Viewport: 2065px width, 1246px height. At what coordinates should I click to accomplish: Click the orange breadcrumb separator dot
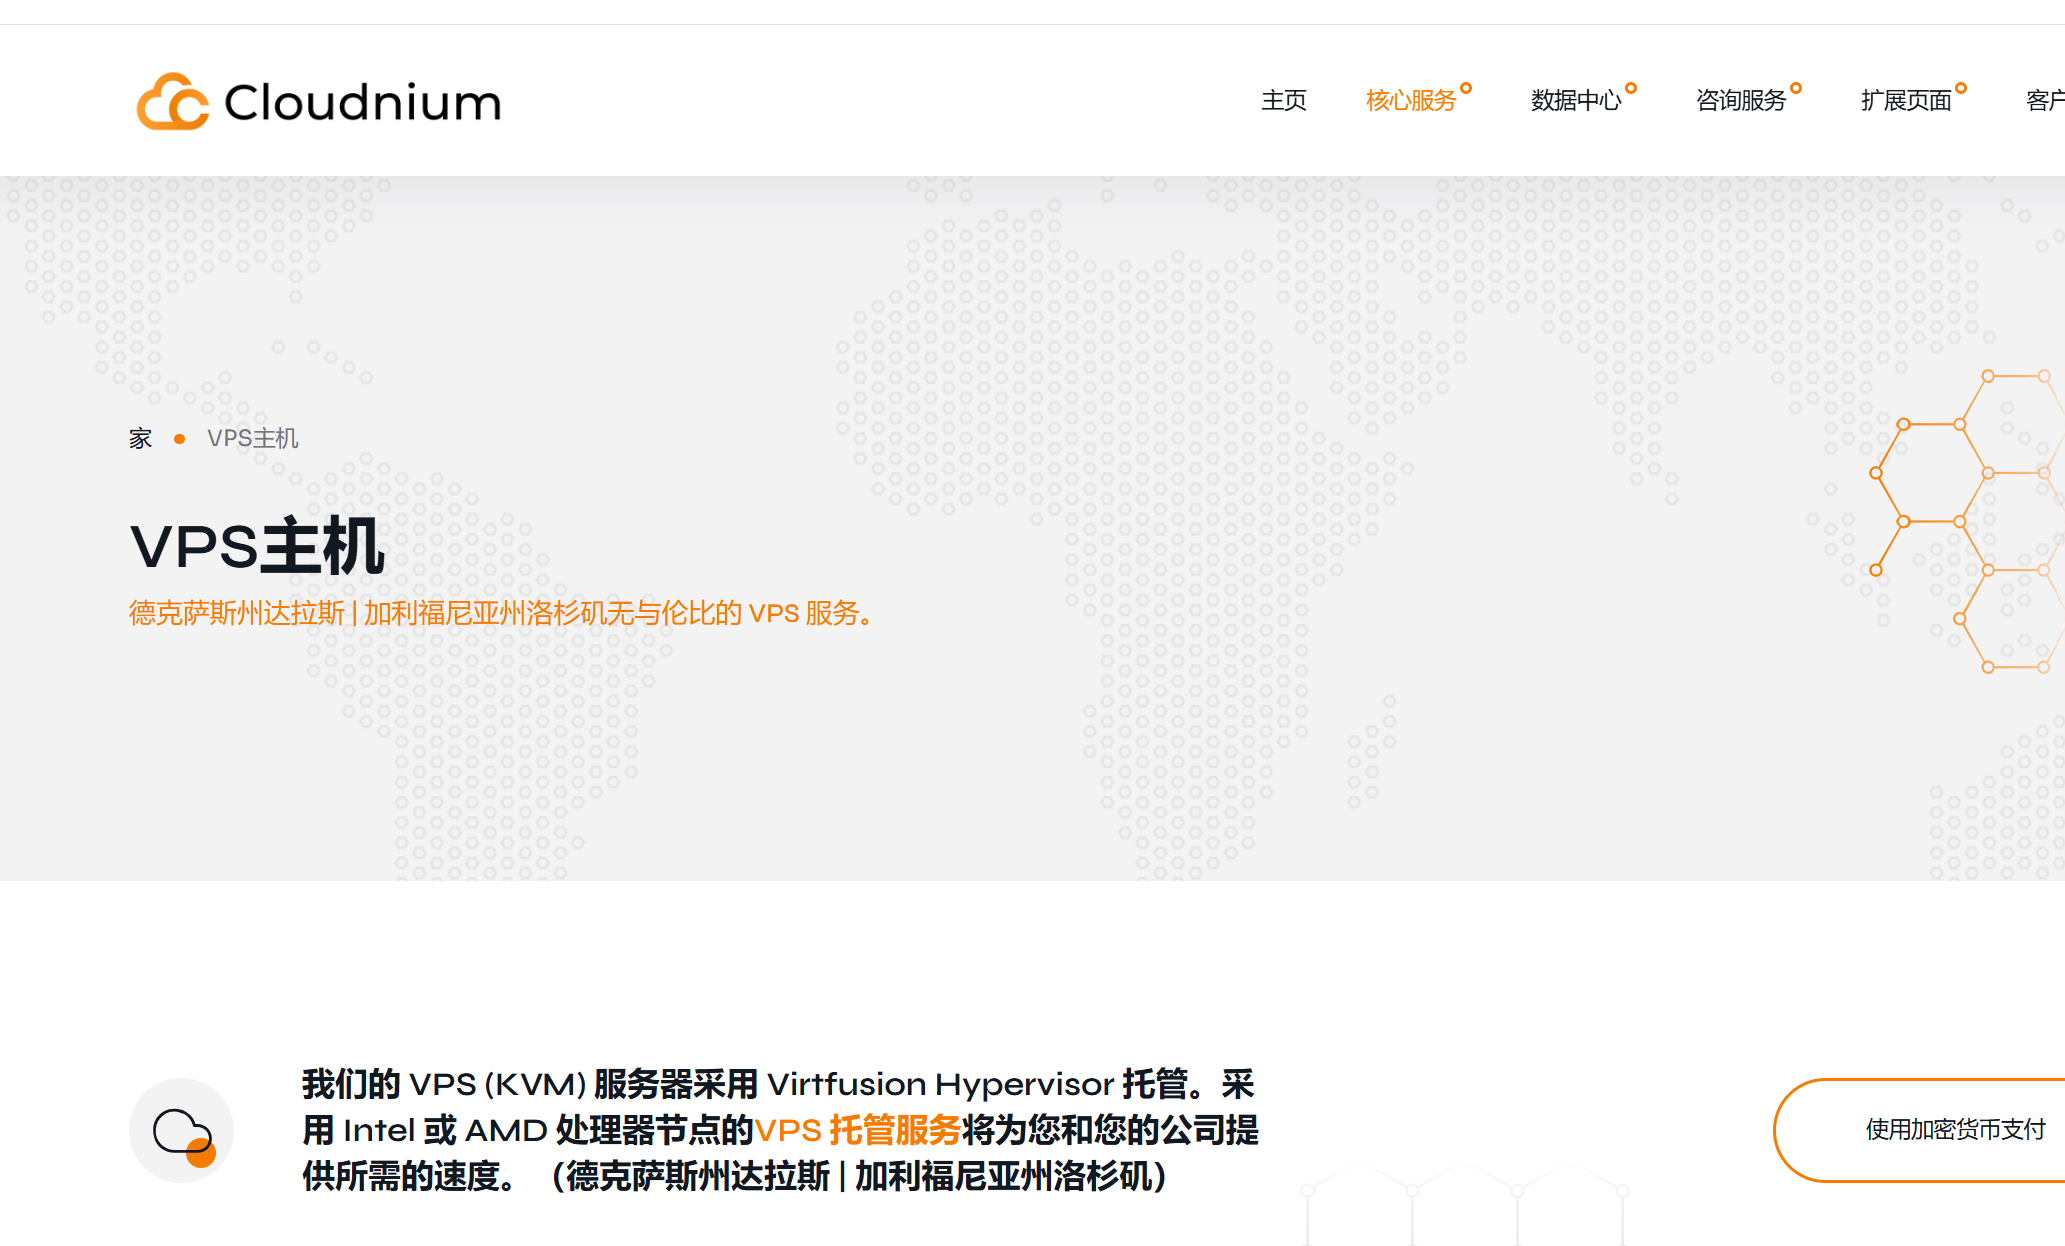179,438
